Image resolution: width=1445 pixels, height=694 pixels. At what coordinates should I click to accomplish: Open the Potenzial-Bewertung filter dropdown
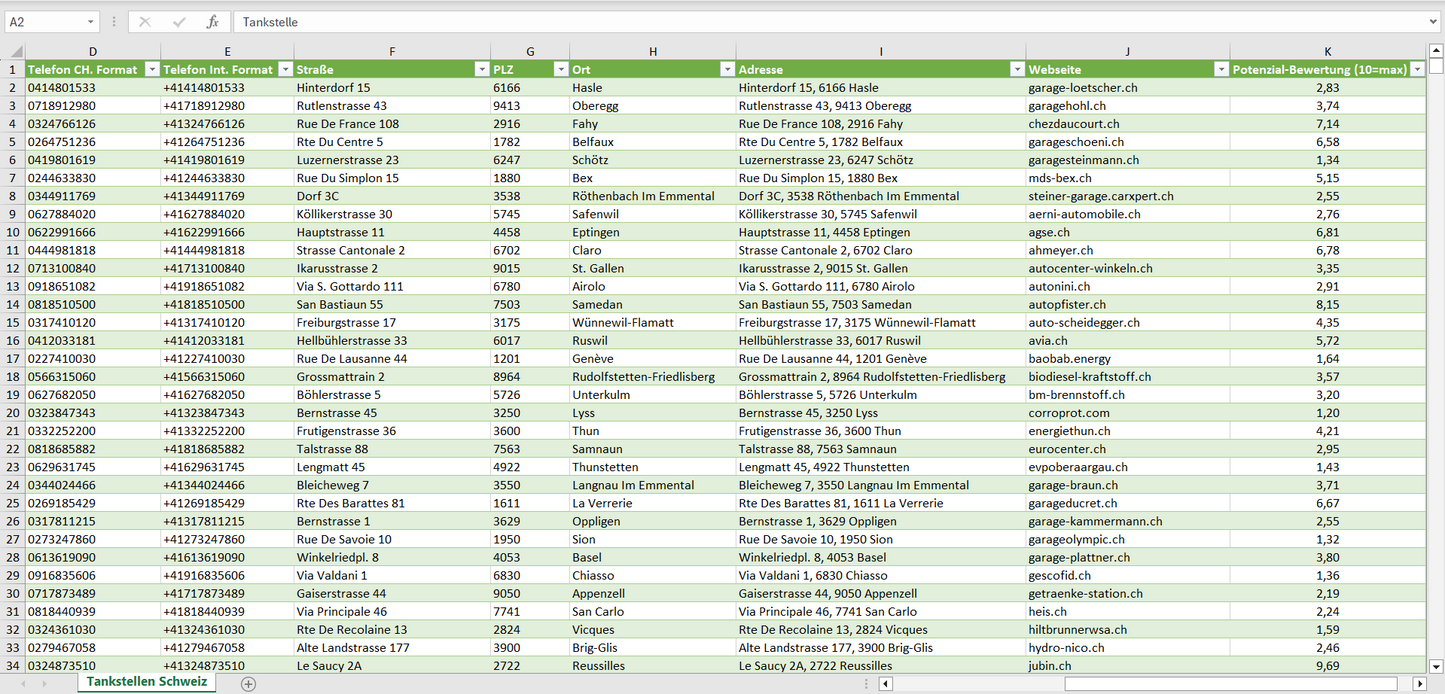pos(1416,70)
